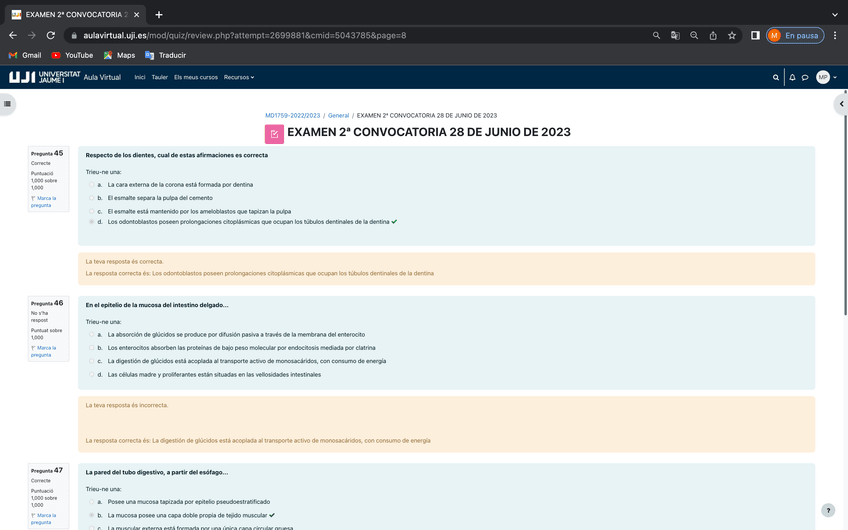The width and height of the screenshot is (848, 530).
Task: Click the browser back arrow
Action: tap(13, 35)
